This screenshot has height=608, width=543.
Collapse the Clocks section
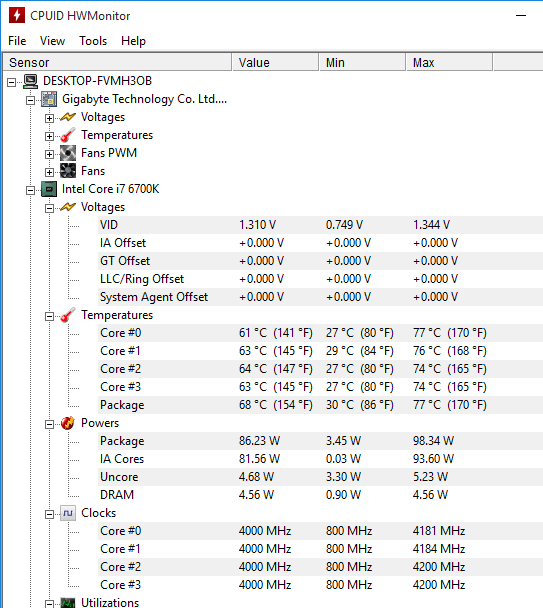49,514
